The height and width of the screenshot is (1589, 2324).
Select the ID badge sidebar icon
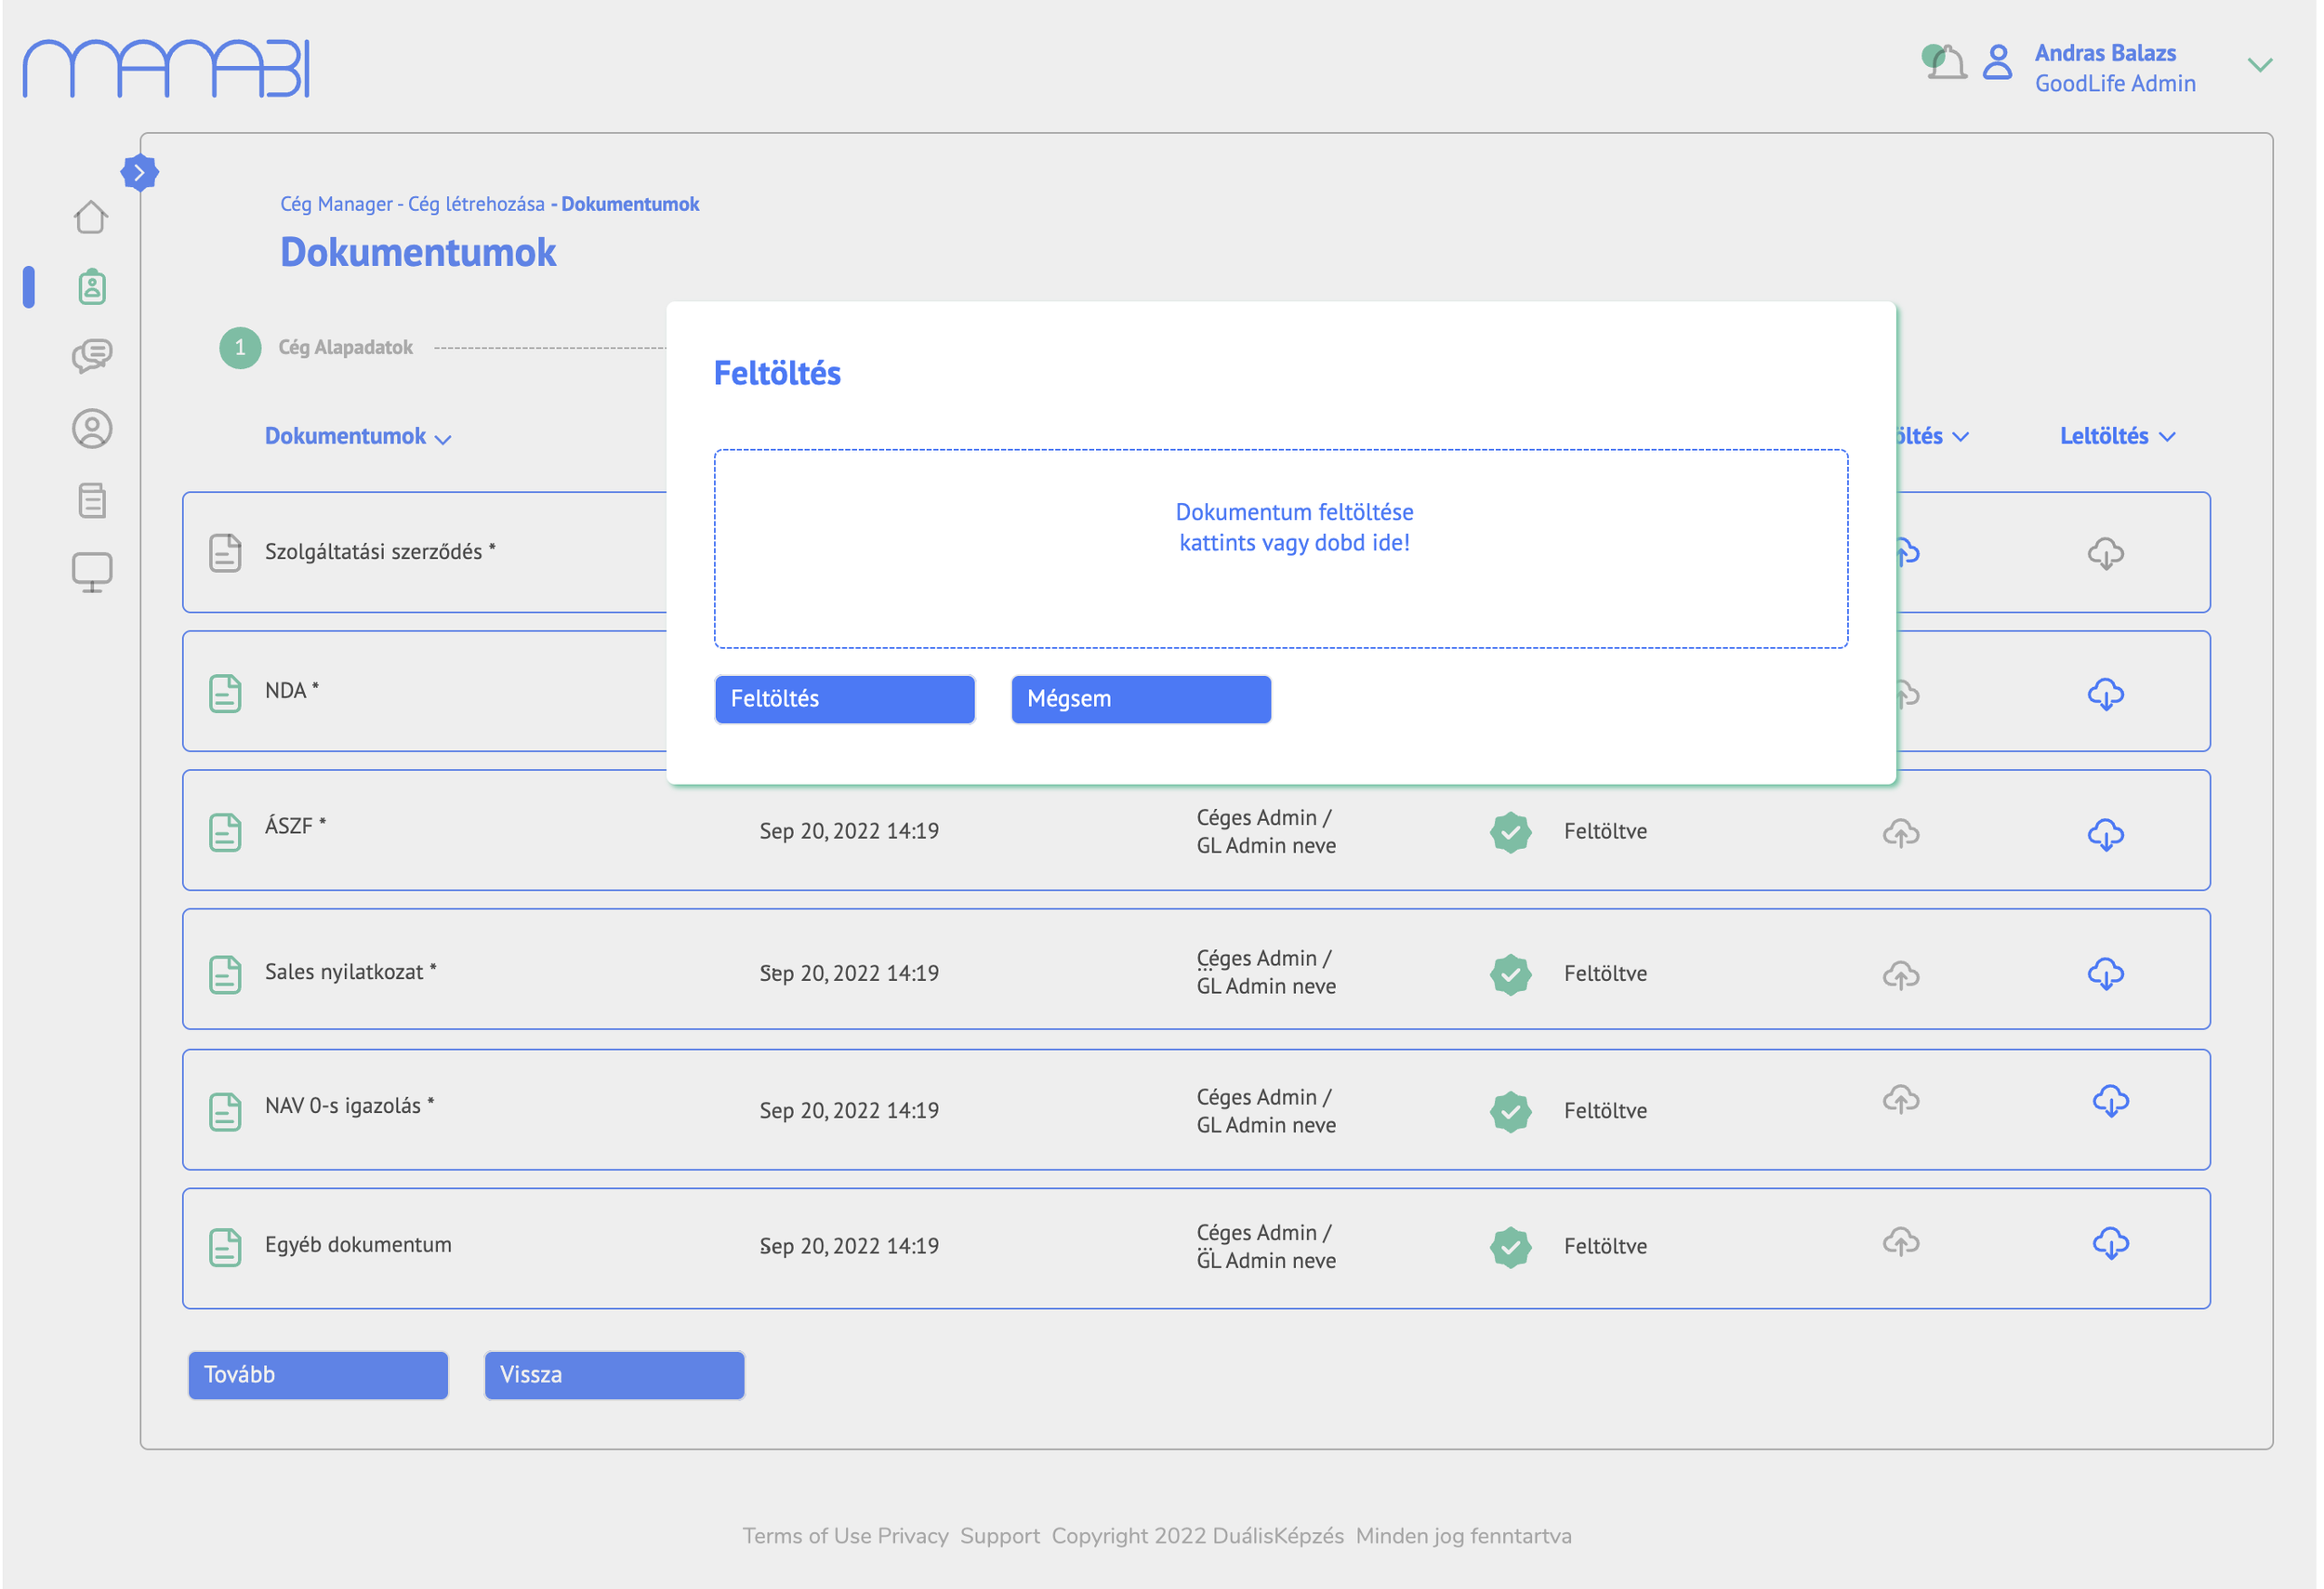92,287
